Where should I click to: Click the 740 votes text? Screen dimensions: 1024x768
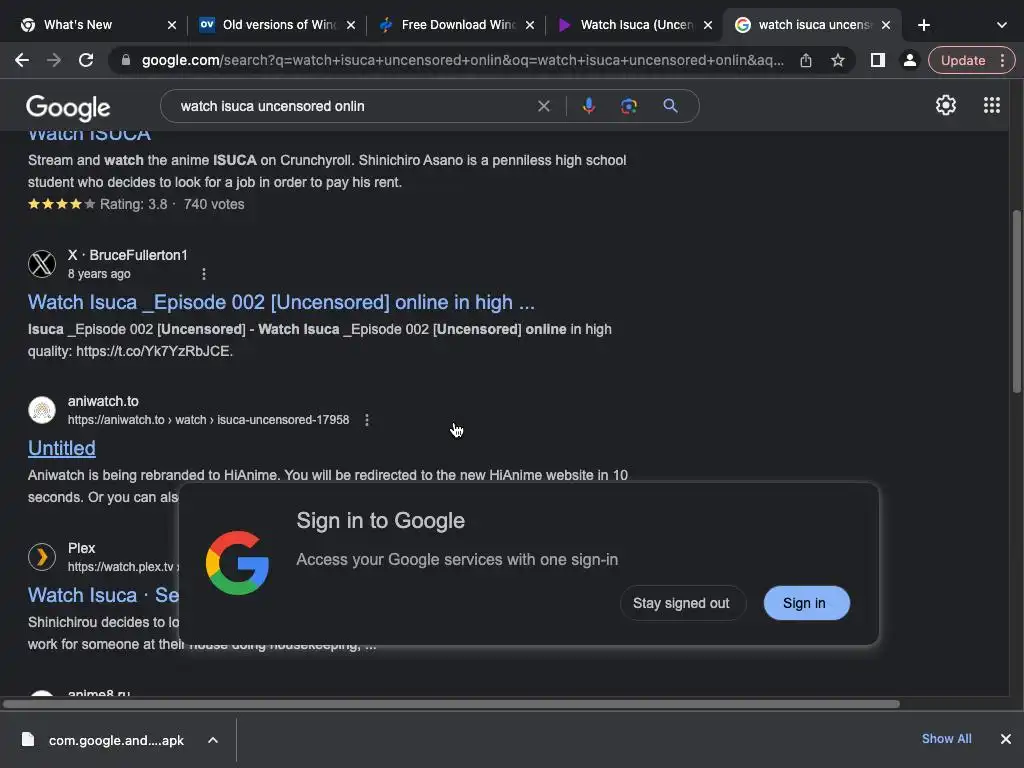214,204
